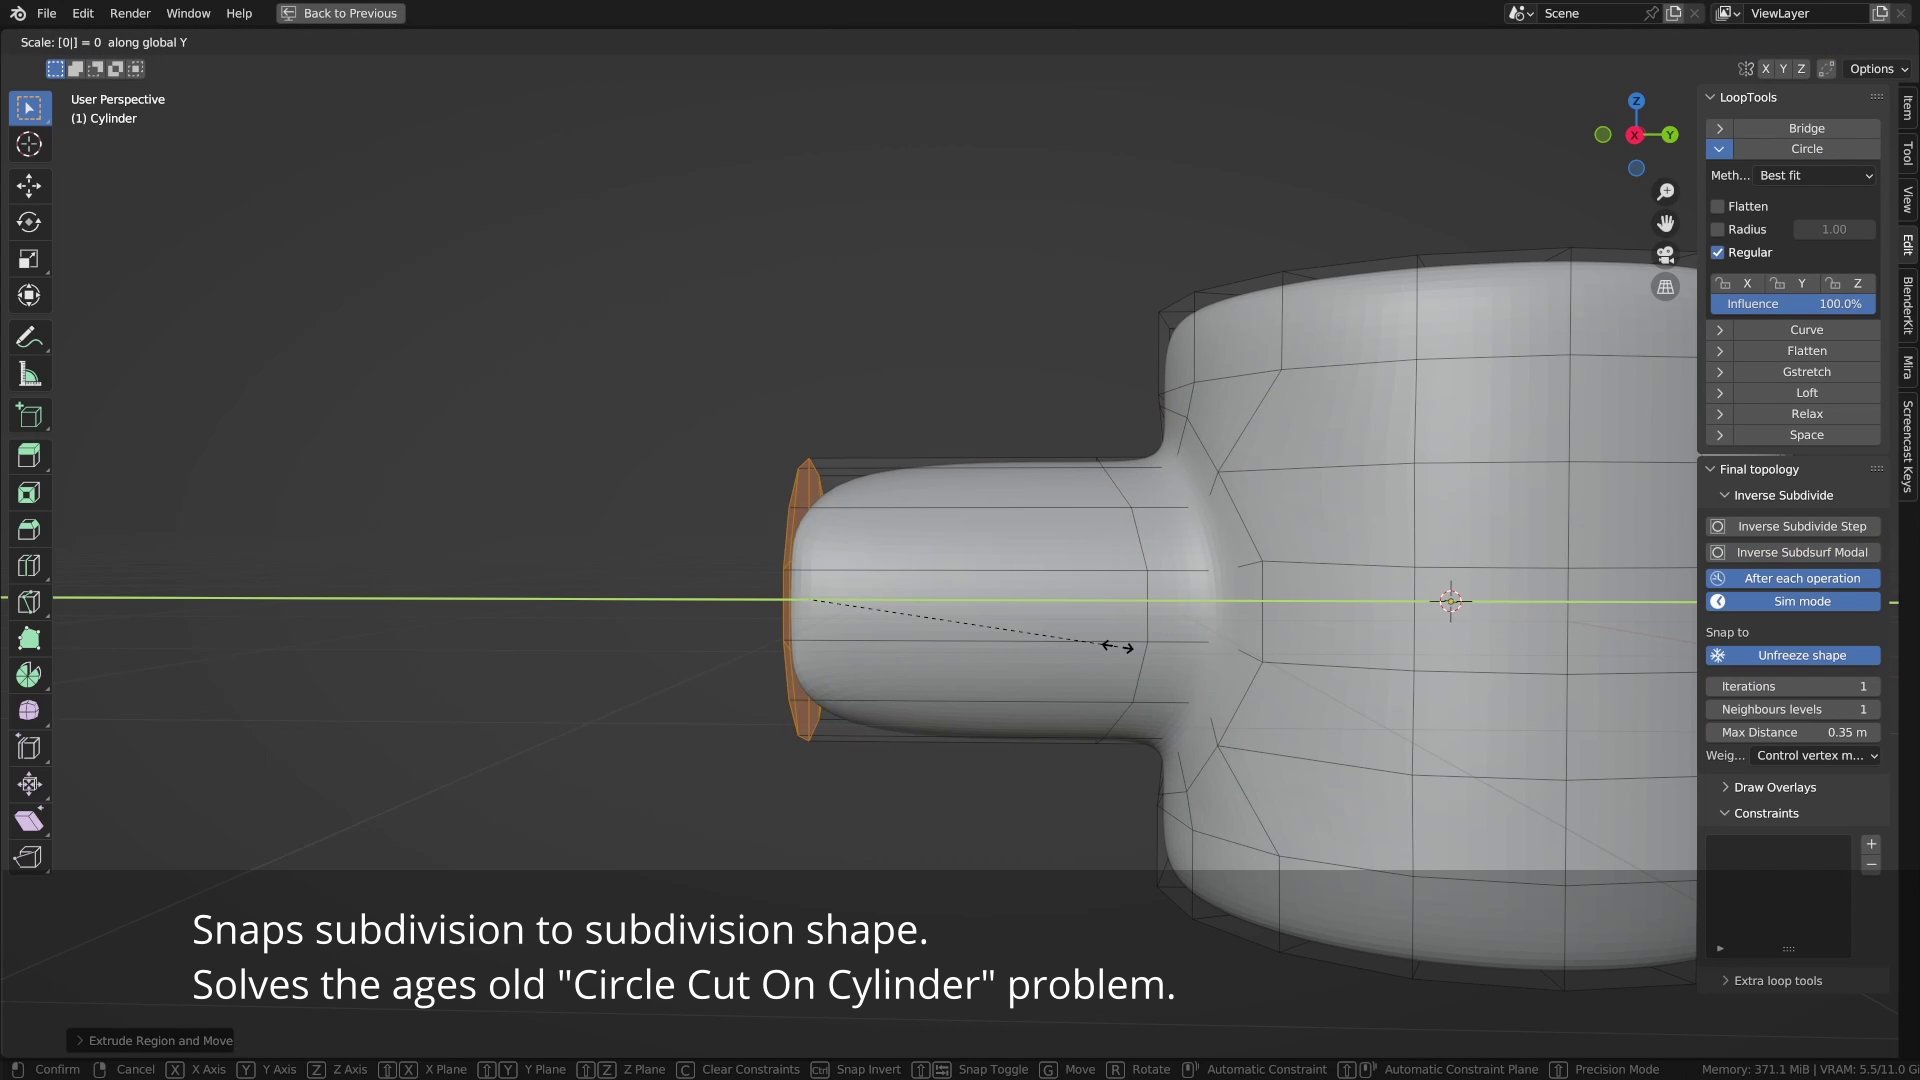Open the Render menu

click(129, 13)
